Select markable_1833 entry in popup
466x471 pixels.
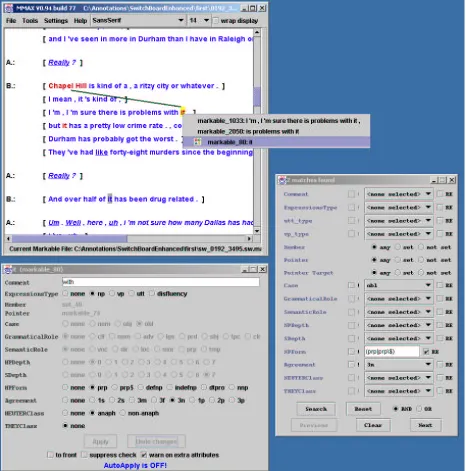click(x=276, y=121)
